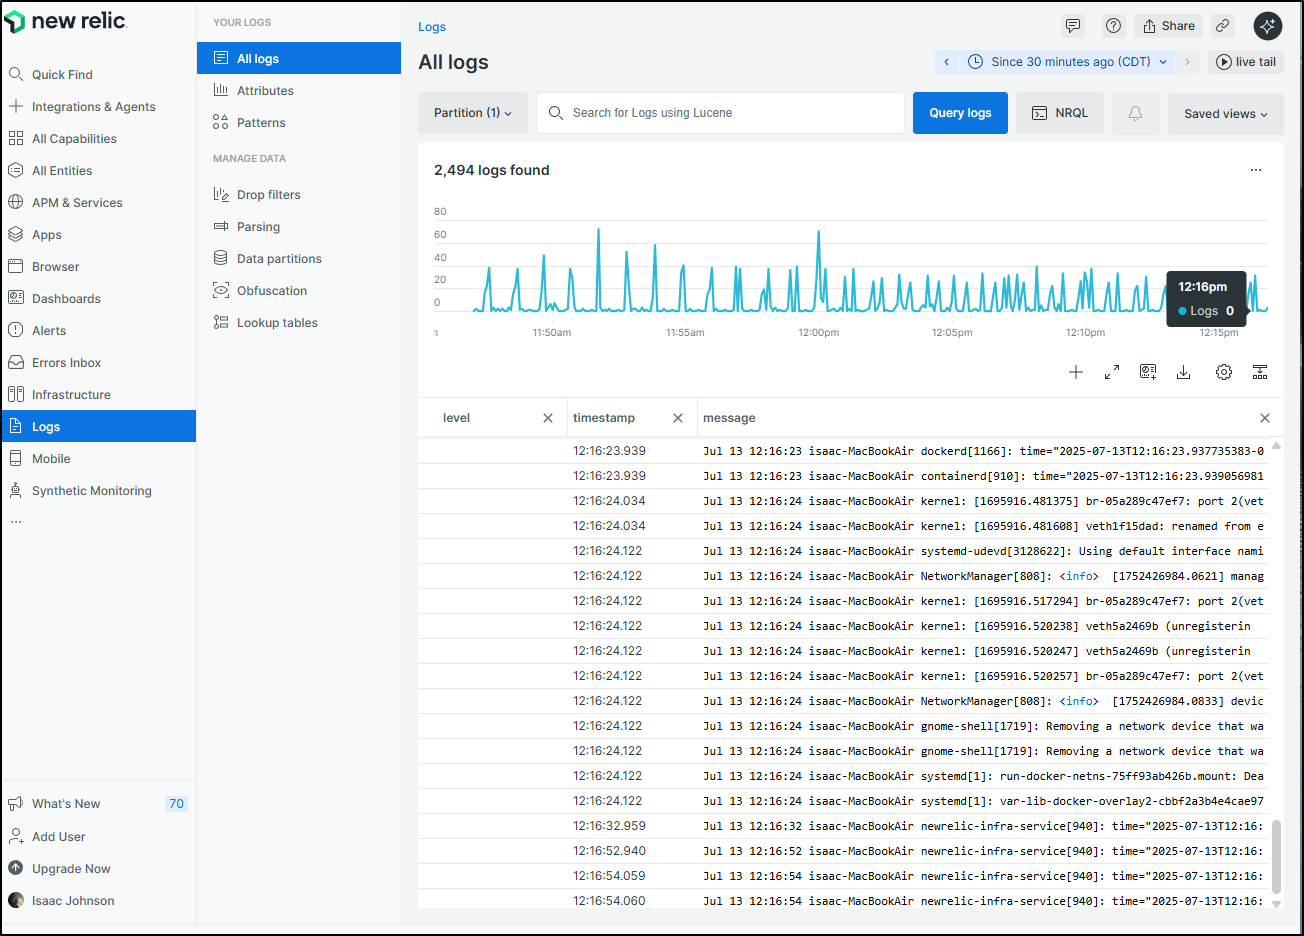Viewport: 1304px width, 936px height.
Task: Click the Lucene log search field
Action: tap(721, 113)
